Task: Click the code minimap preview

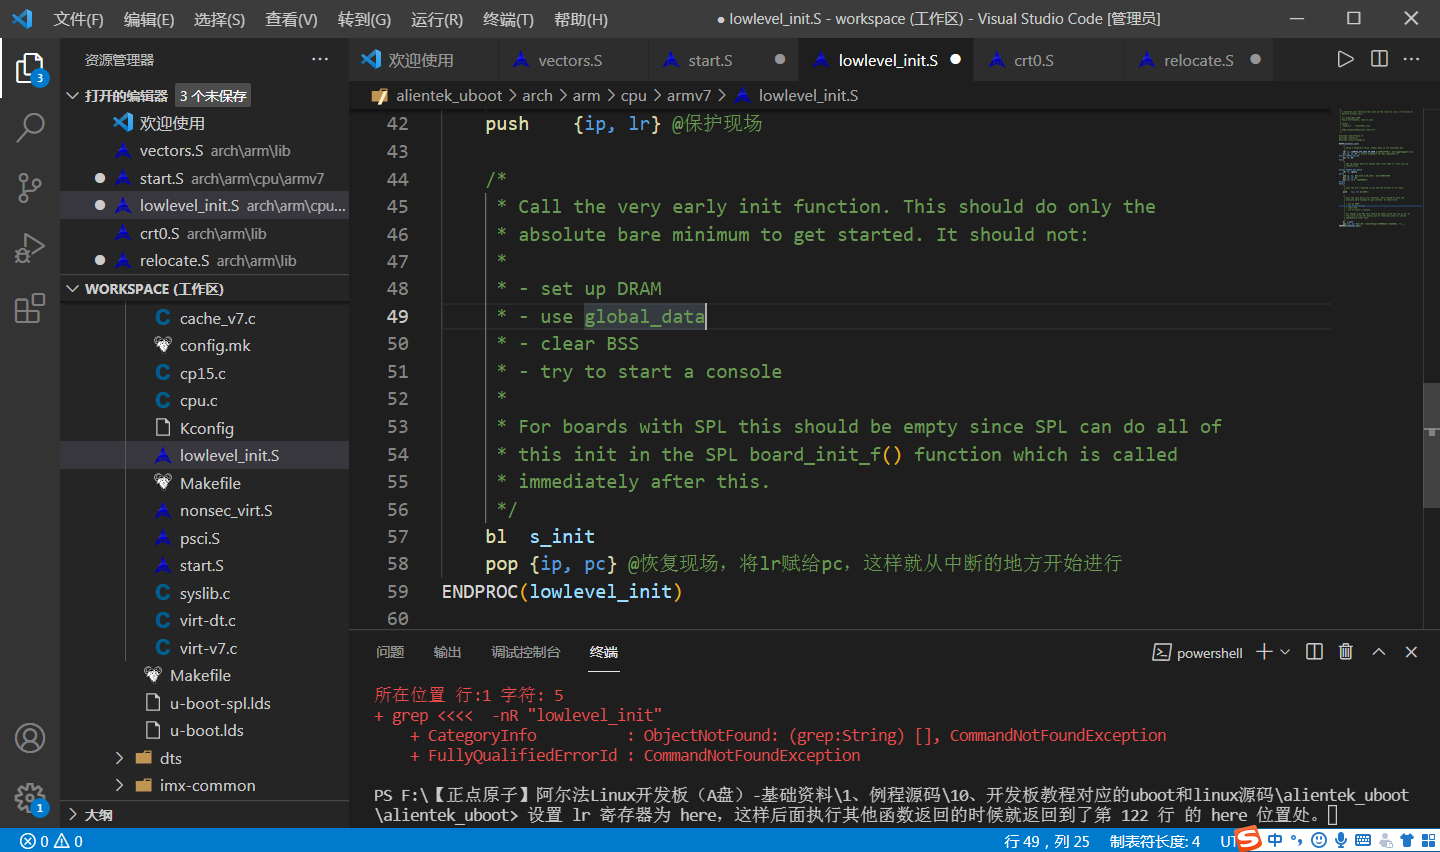Action: tap(1378, 170)
